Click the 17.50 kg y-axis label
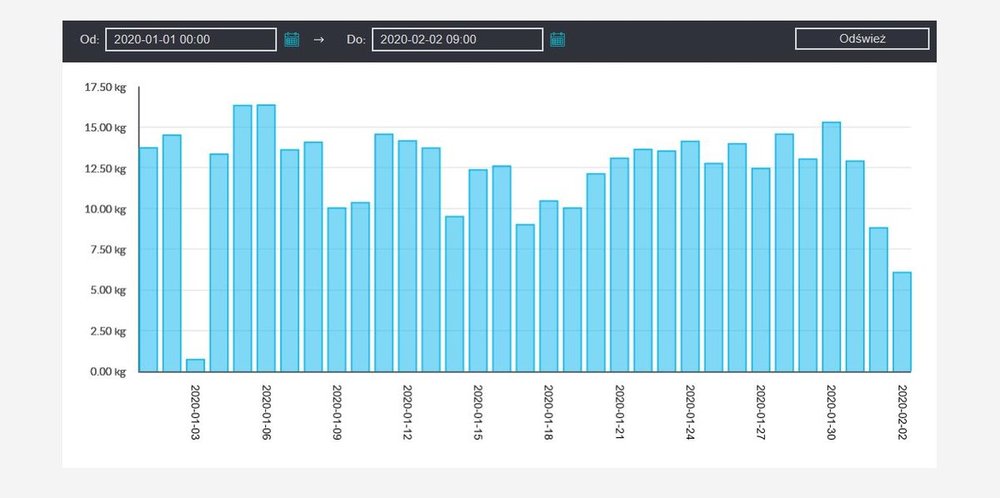 coord(105,87)
